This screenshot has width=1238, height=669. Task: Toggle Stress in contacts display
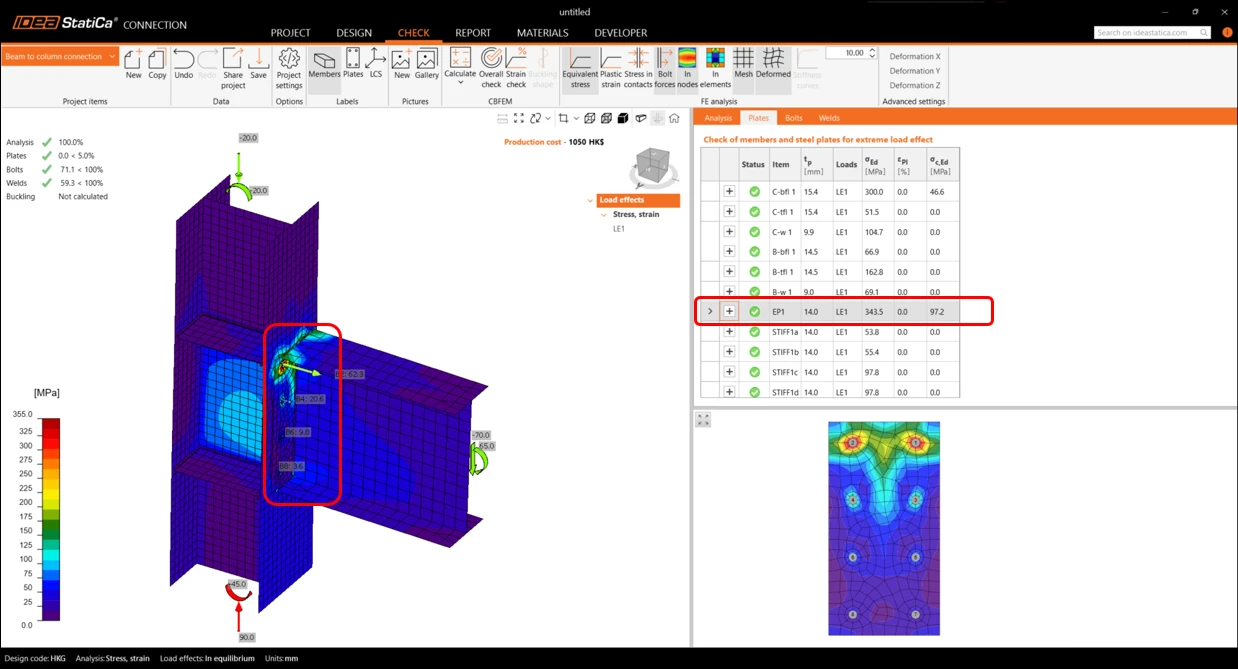click(x=638, y=67)
